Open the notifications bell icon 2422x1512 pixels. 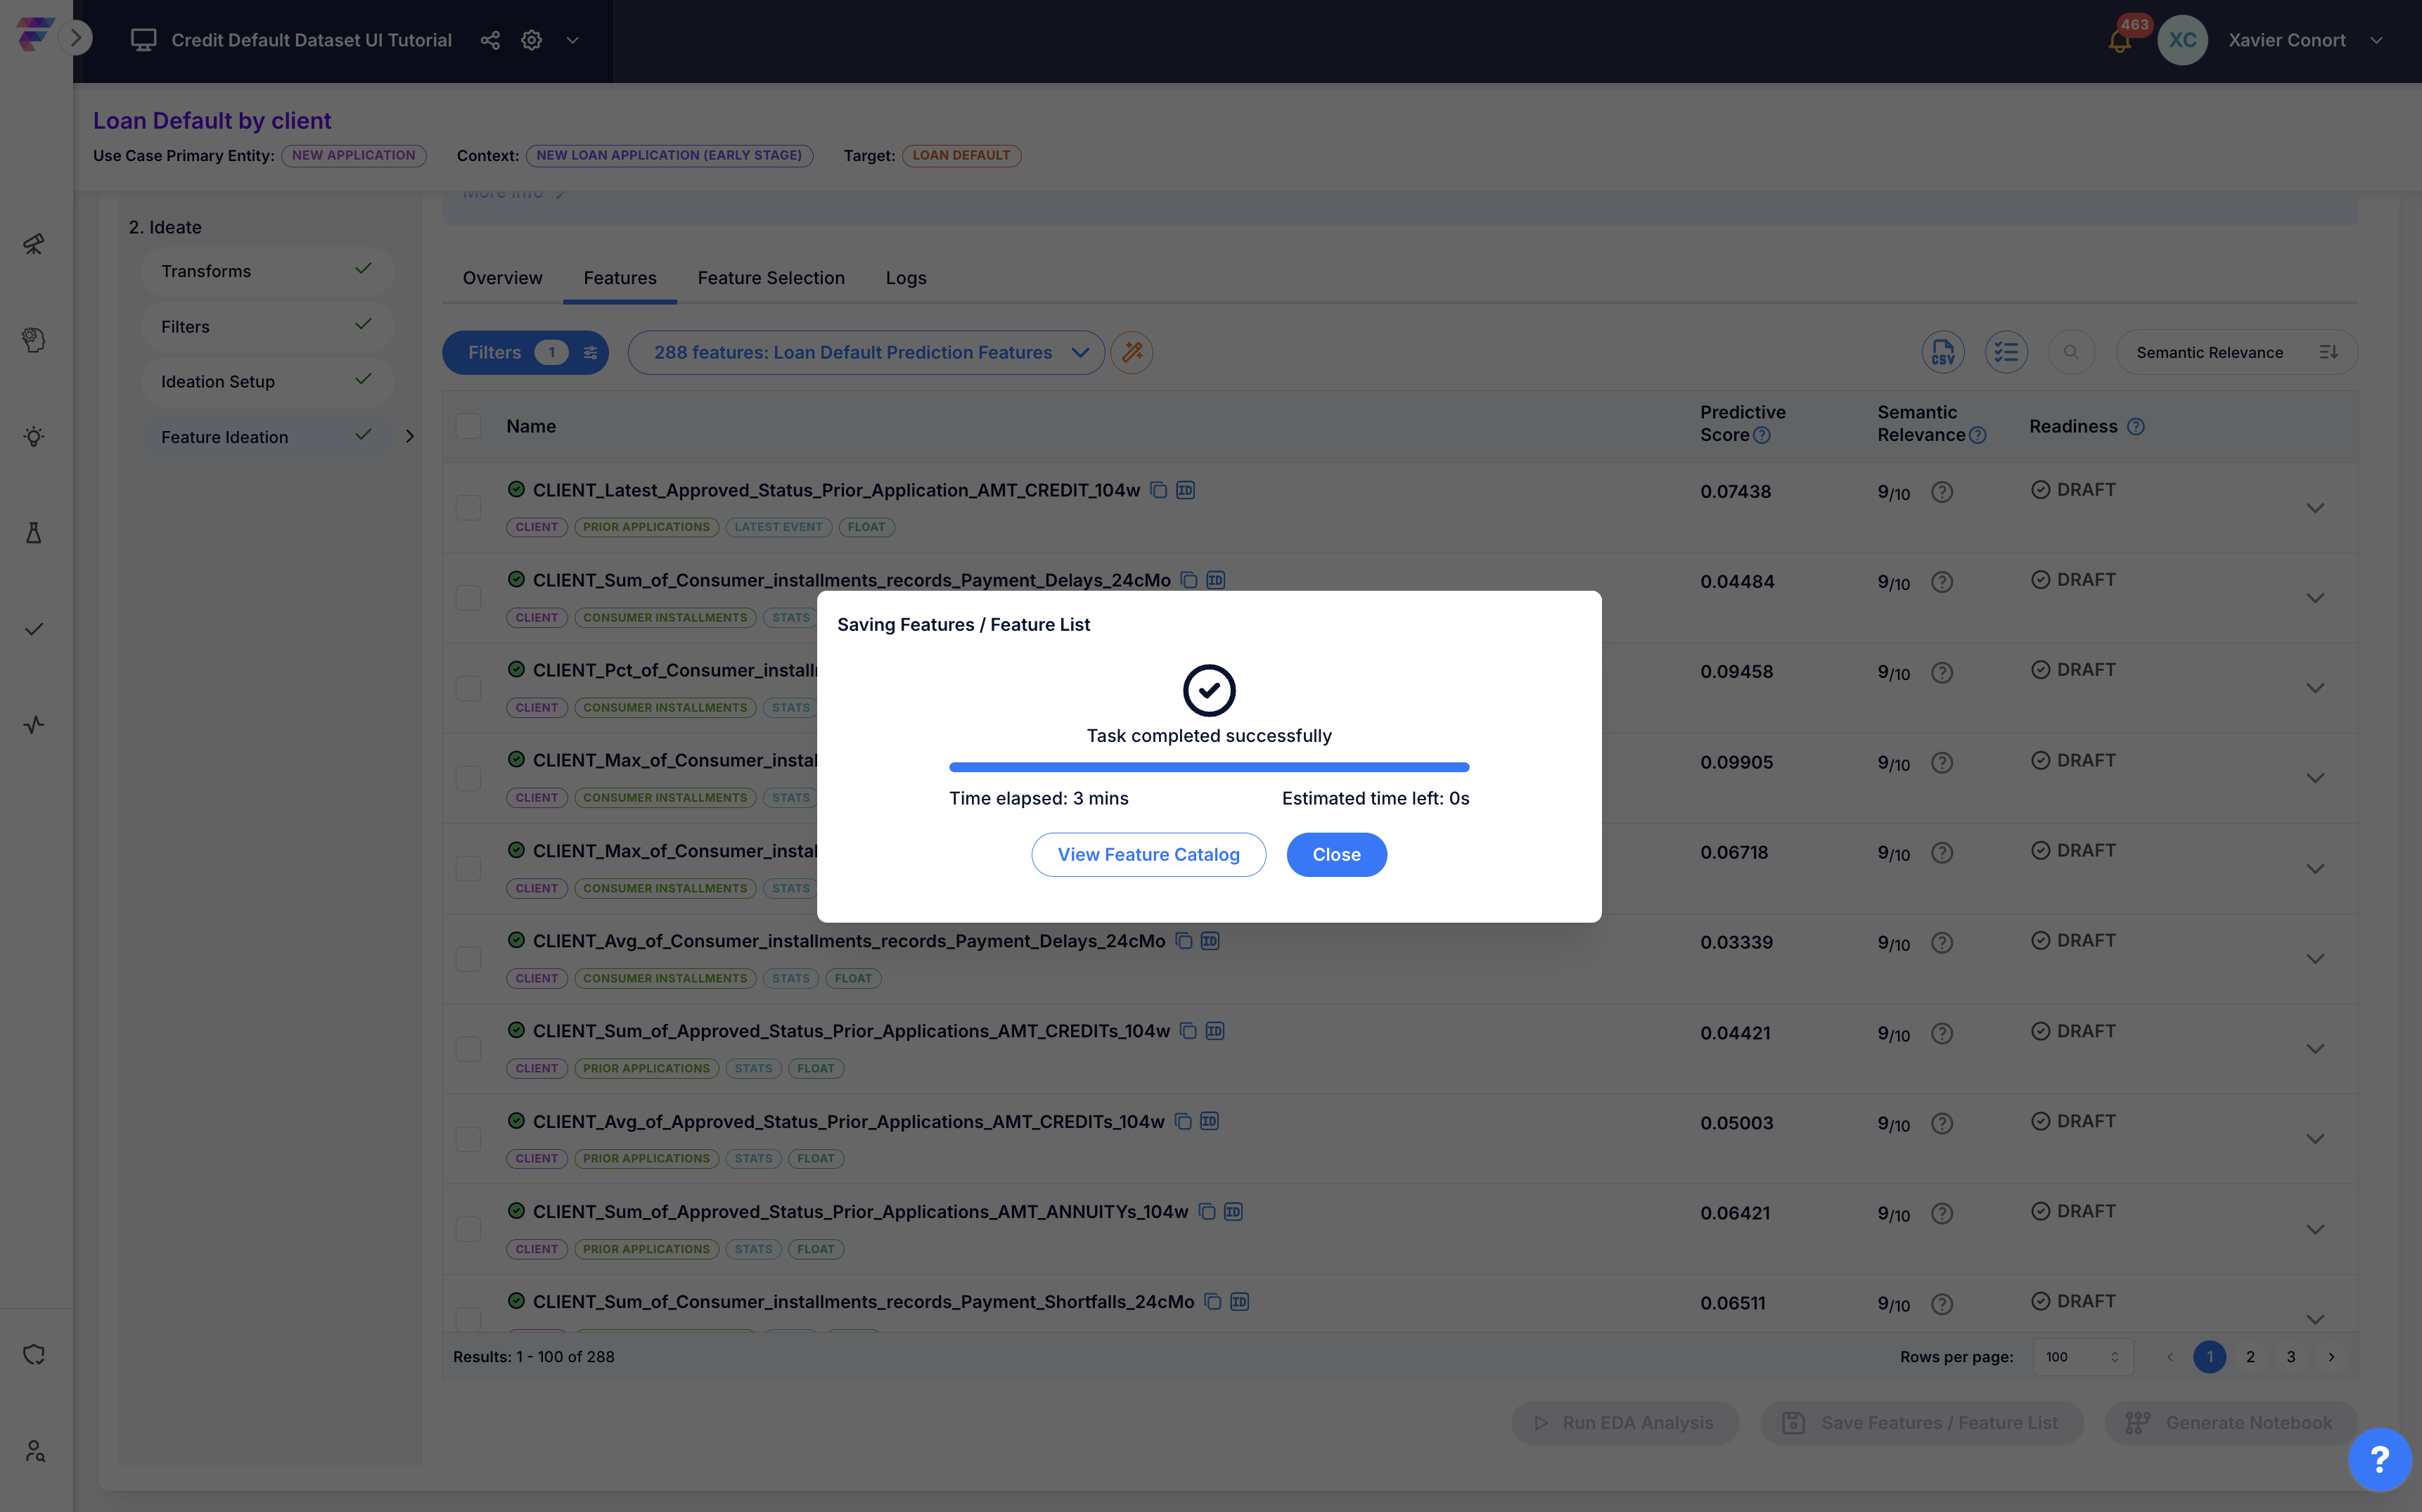tap(2119, 41)
